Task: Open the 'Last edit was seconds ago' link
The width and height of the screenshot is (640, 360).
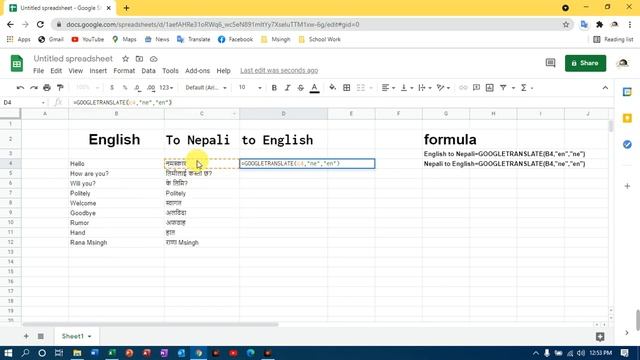Action: click(279, 71)
